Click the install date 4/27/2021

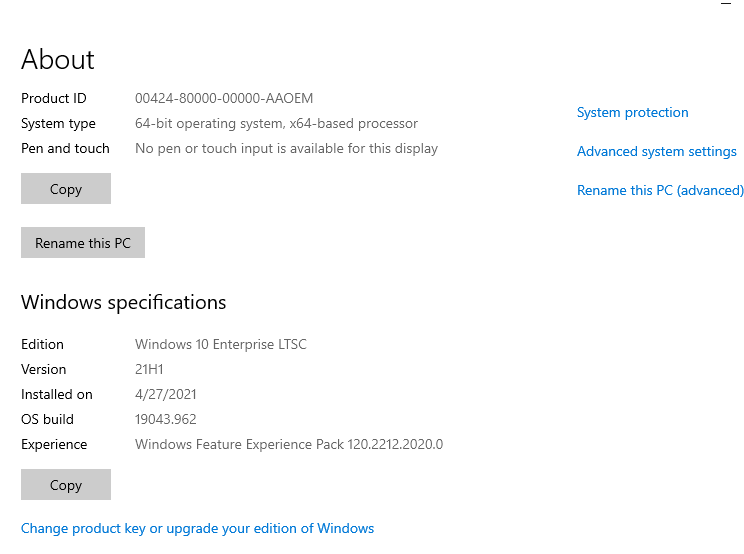167,394
